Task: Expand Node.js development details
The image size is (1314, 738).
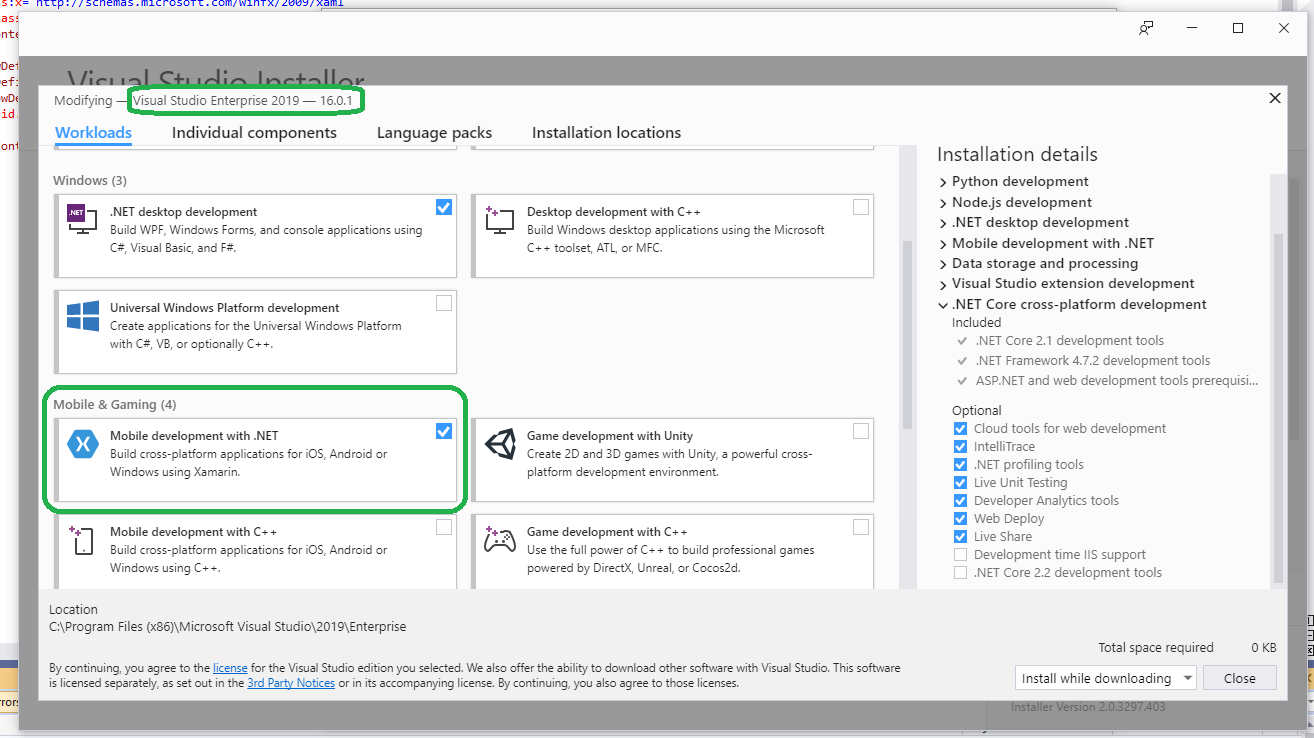Action: click(x=943, y=202)
